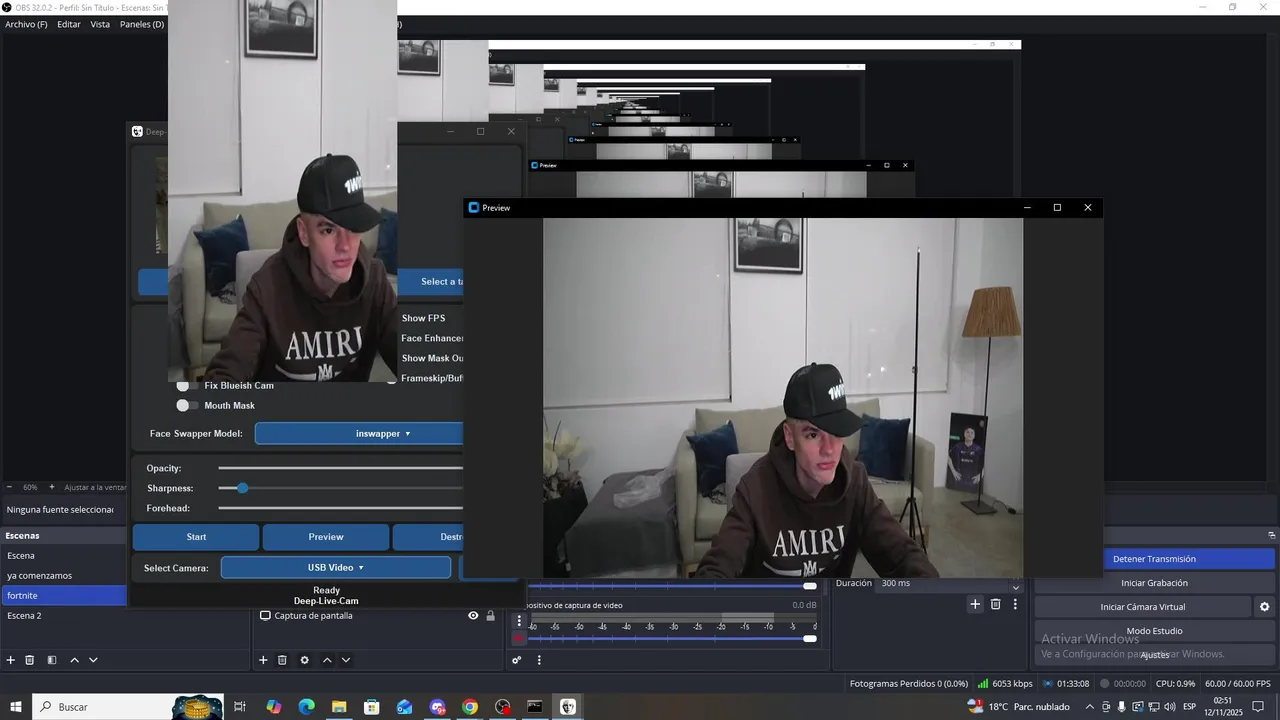
Task: Open source properties gear icon in sources toolbar
Action: click(304, 660)
